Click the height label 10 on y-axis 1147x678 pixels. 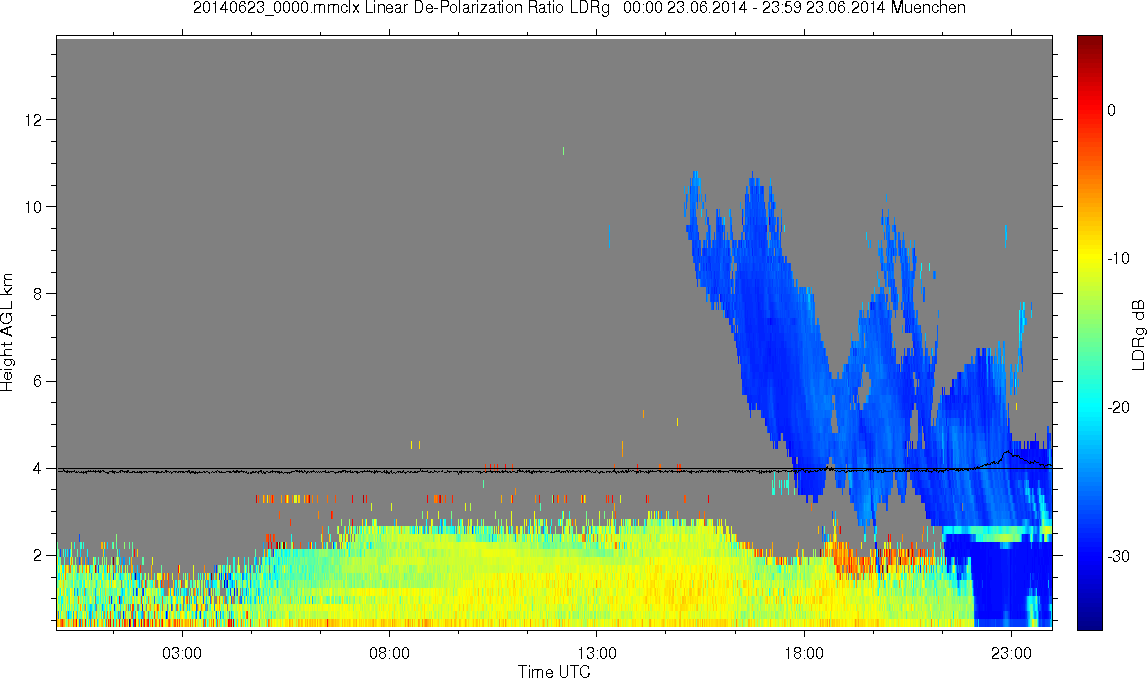[34, 207]
